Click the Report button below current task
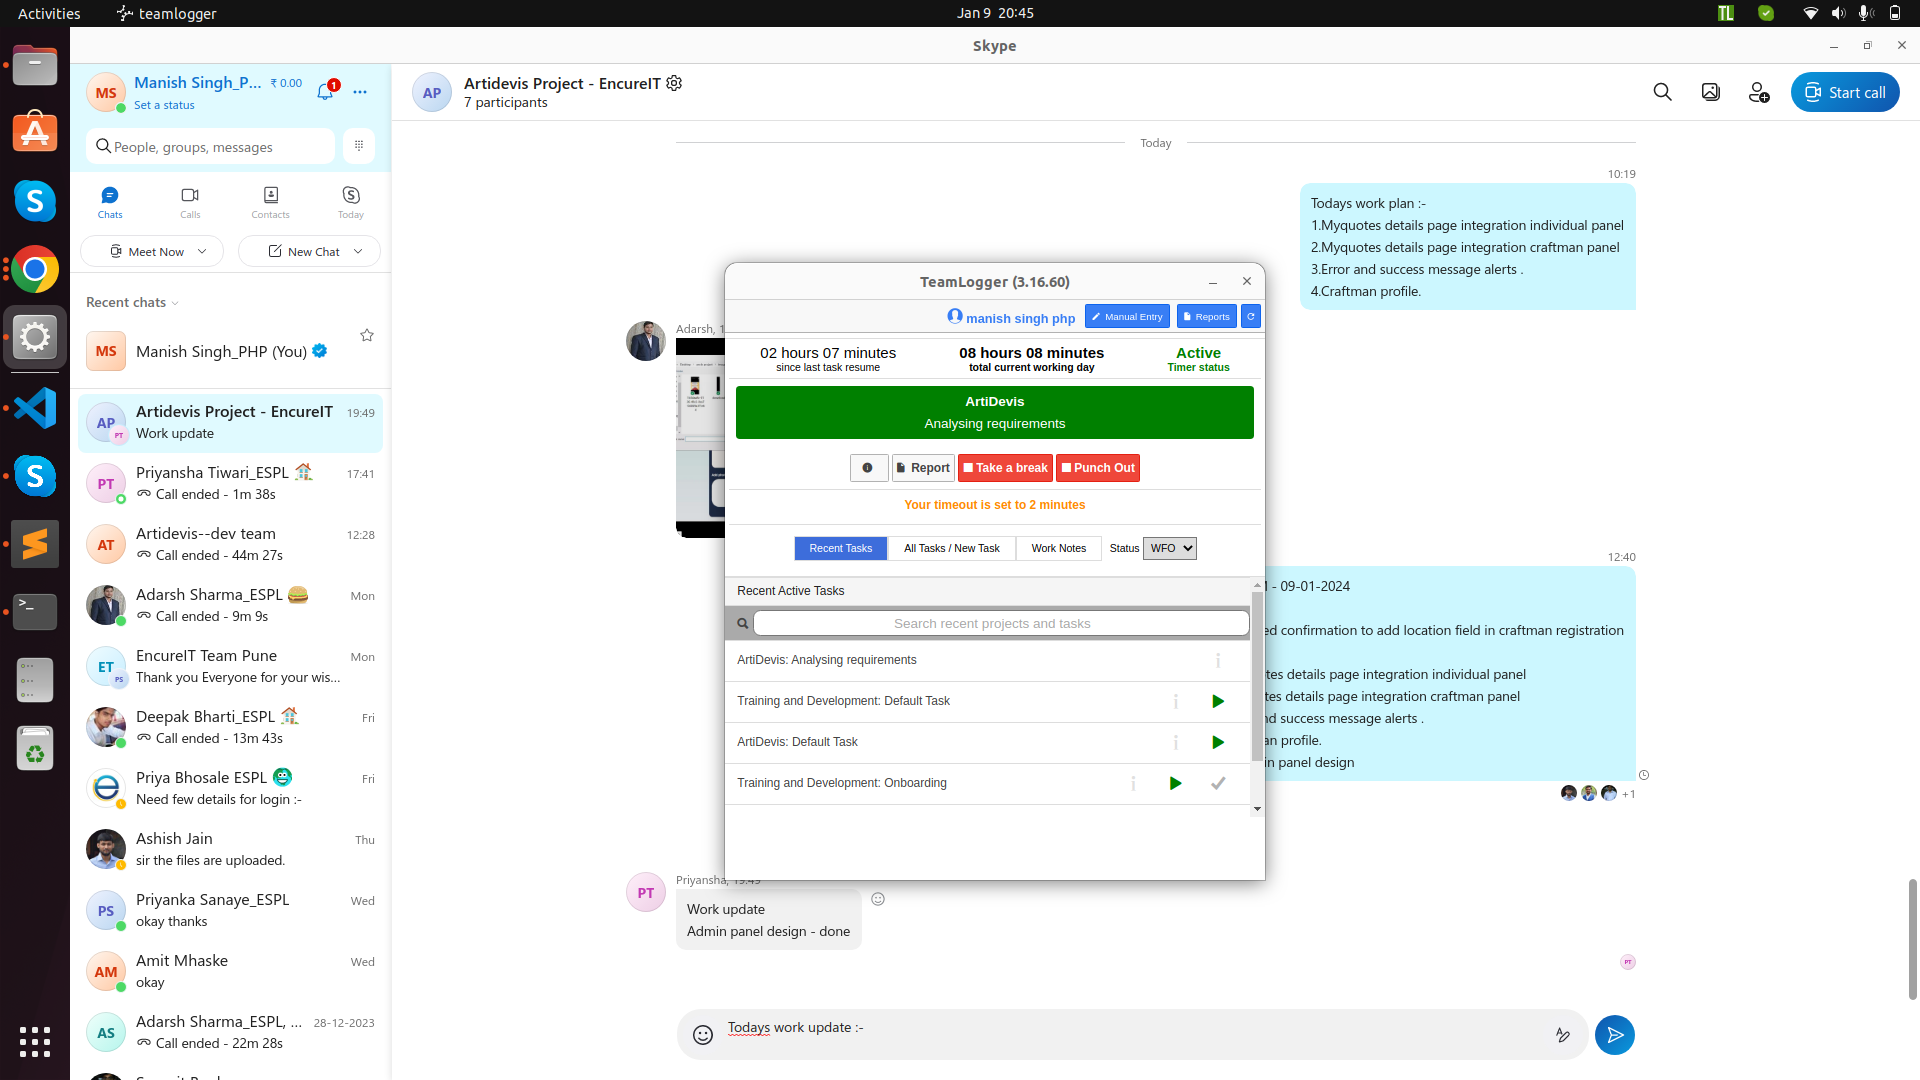Screen dimensions: 1920x1080 (x=923, y=468)
